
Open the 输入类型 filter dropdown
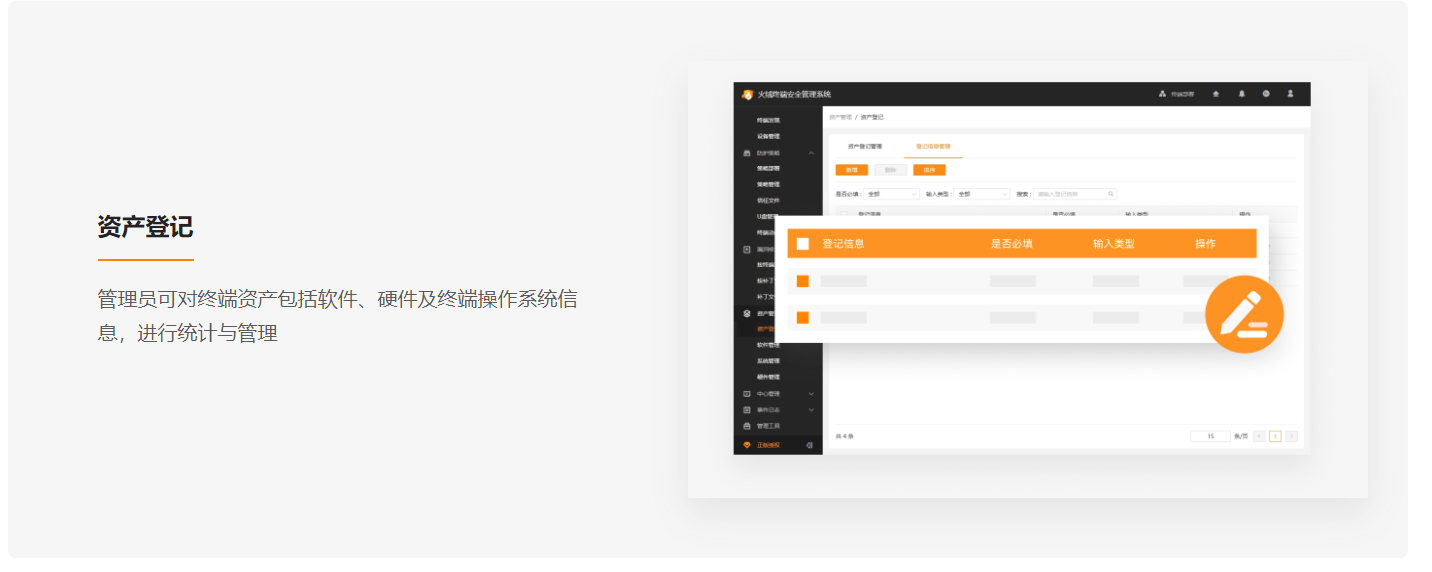coord(982,194)
